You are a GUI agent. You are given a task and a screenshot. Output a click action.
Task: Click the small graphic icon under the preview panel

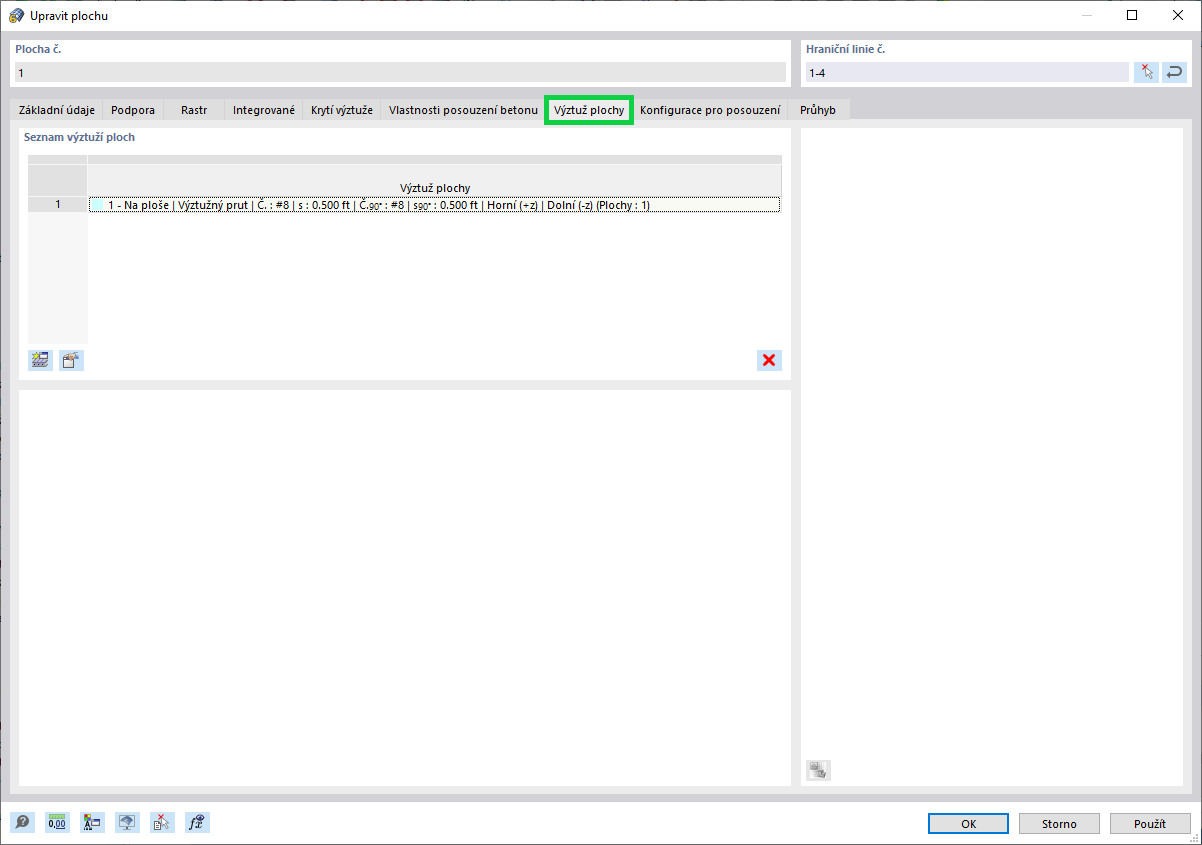(x=818, y=770)
